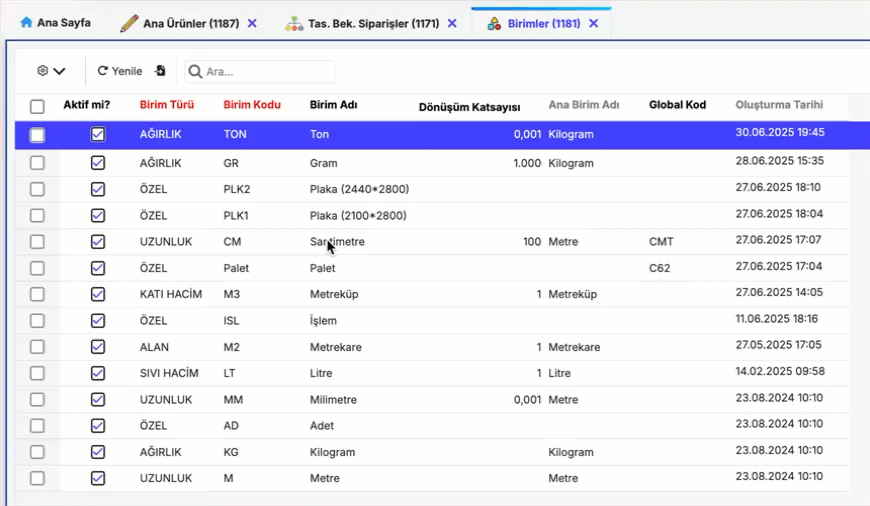870x506 pixels.
Task: Click the magnifier icon in the search box
Action: pos(194,72)
